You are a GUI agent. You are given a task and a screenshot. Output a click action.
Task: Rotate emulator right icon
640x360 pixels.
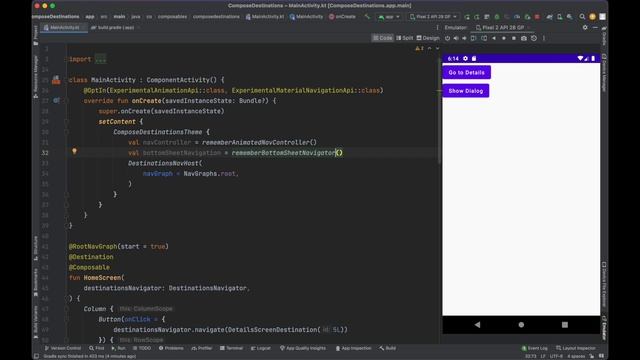pyautogui.click(x=484, y=38)
